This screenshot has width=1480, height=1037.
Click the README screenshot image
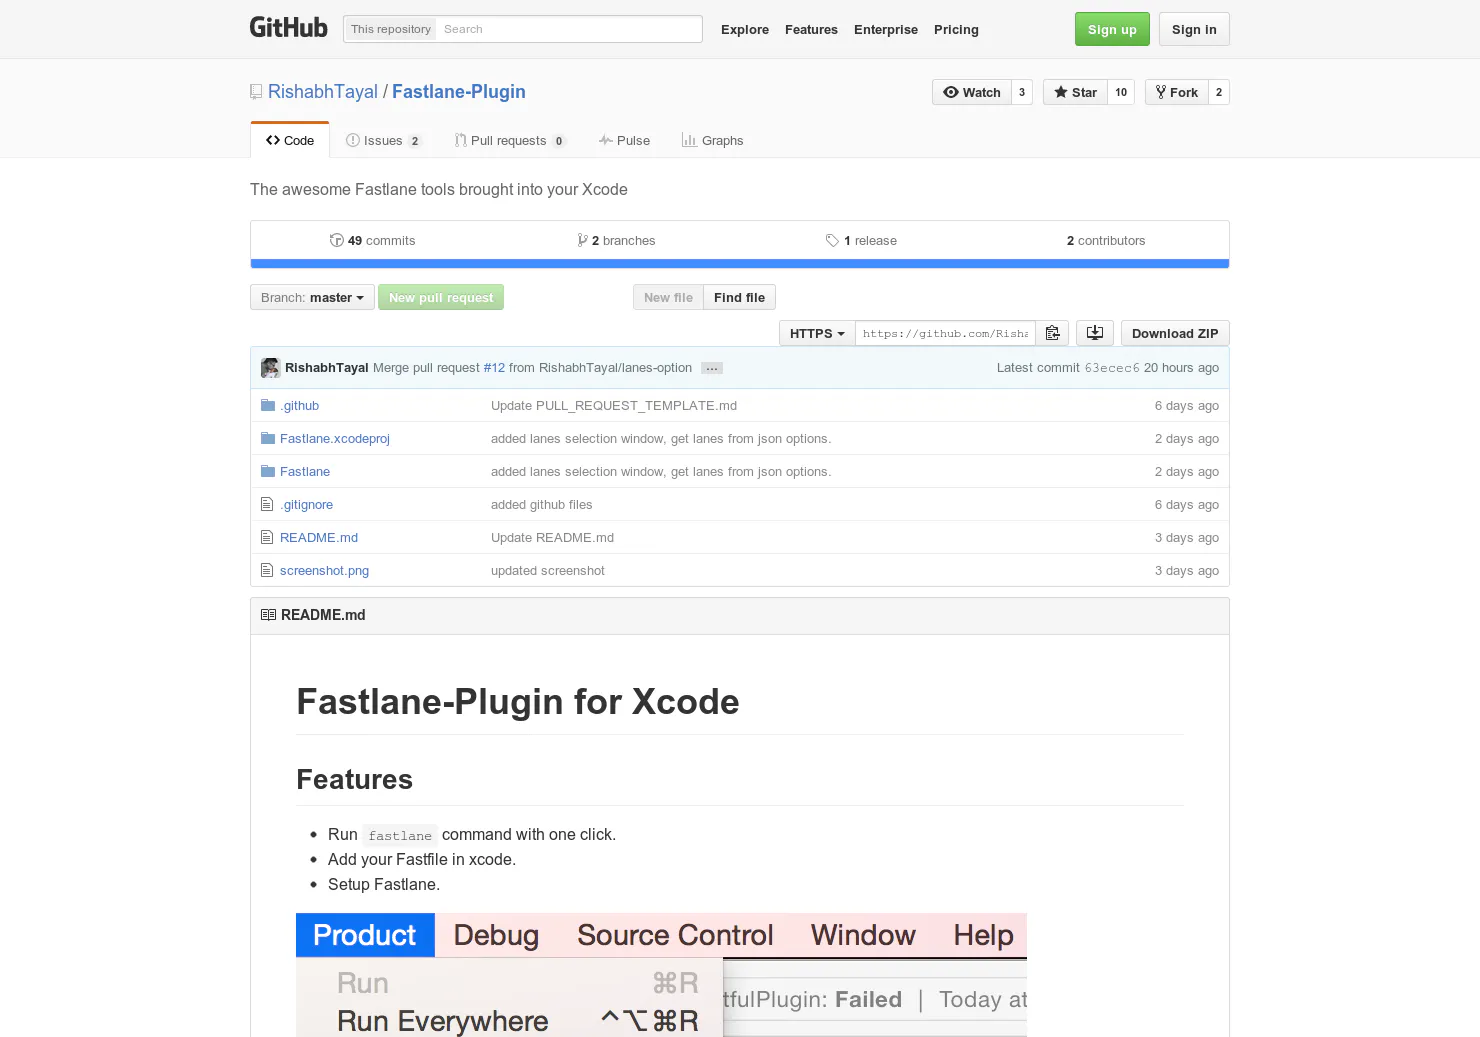pos(661,975)
